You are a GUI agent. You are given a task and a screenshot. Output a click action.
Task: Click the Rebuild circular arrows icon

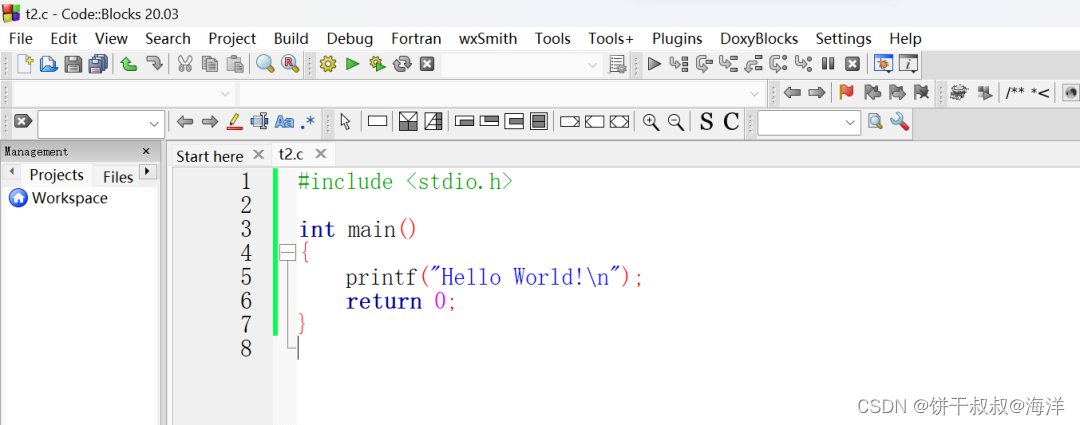[x=402, y=64]
